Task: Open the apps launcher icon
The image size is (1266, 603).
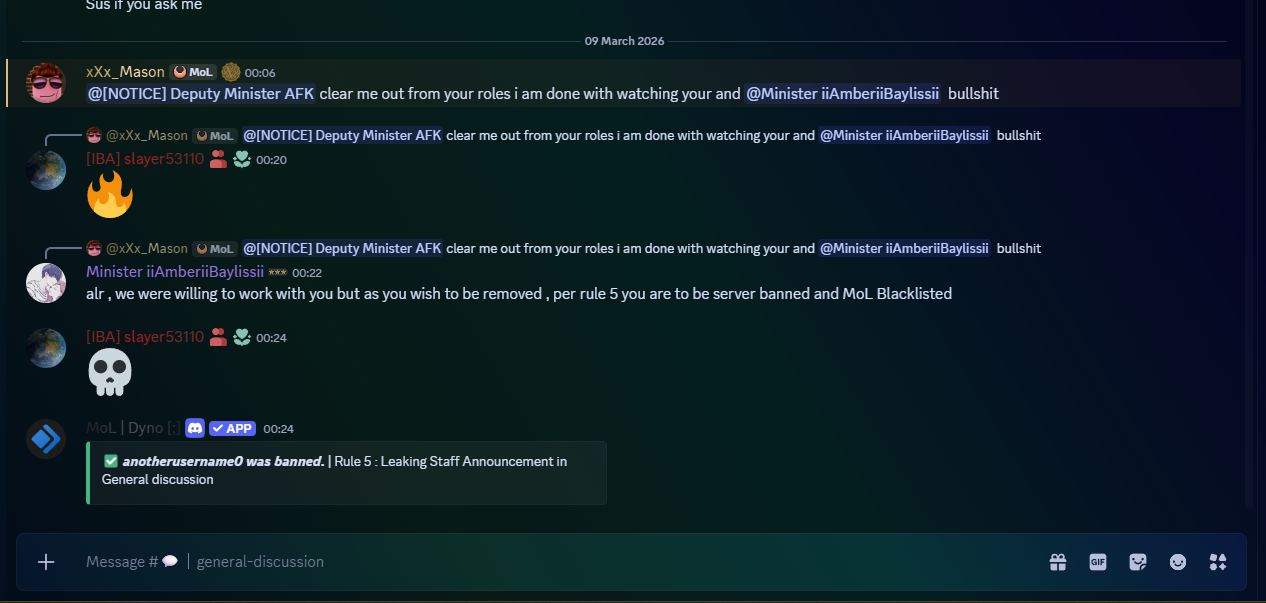Action: tap(1218, 562)
